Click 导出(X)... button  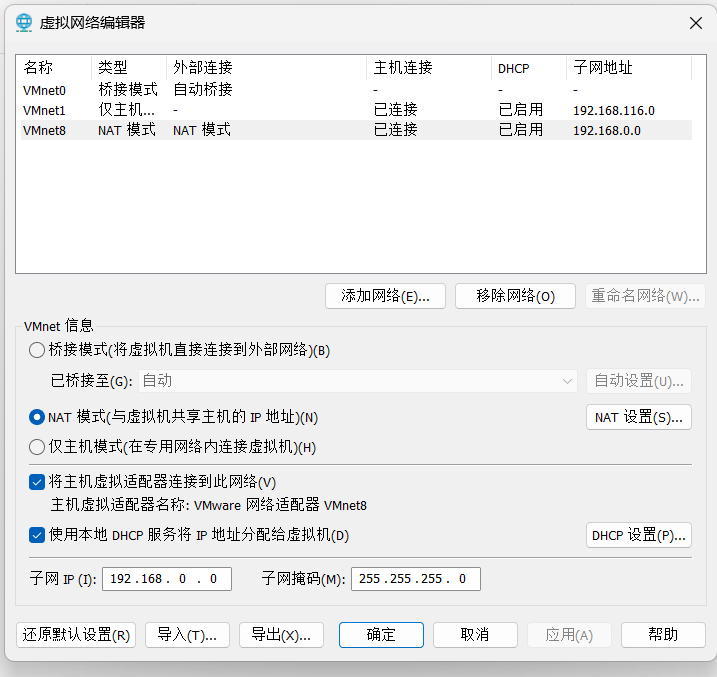pyautogui.click(x=281, y=634)
